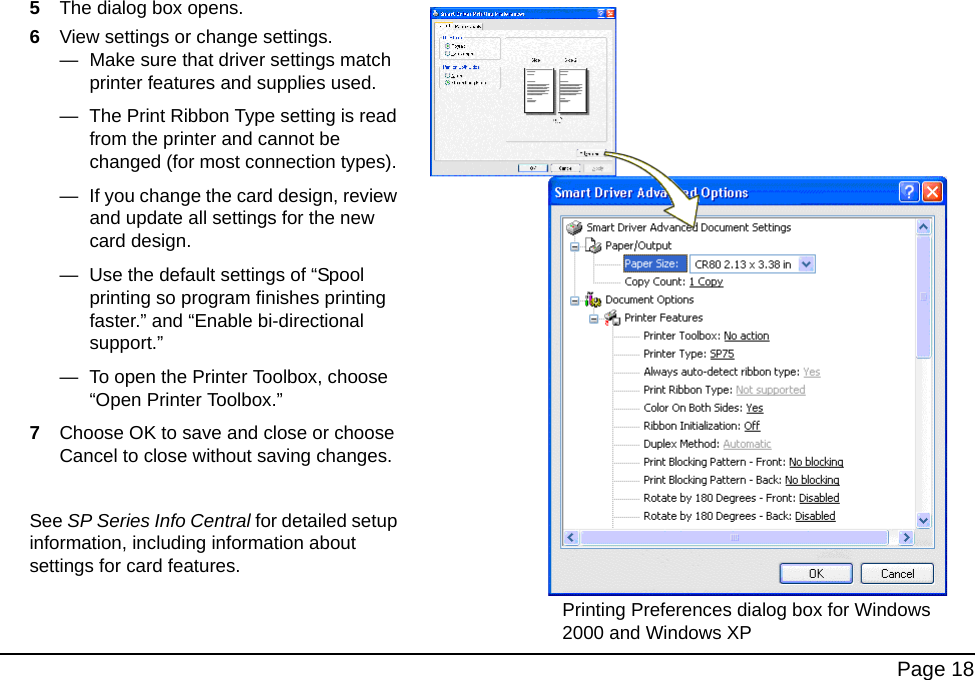Click the Side 1 page preview thumbnail
The image size is (975, 680).
pos(539,91)
